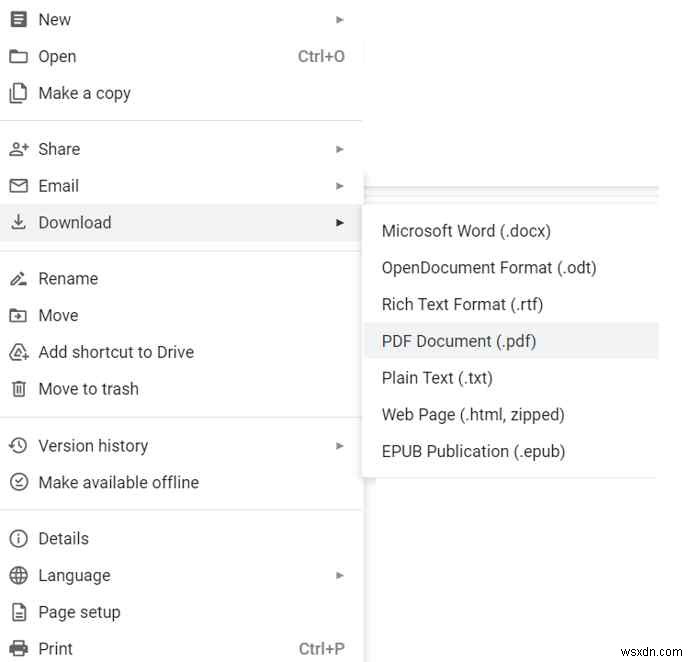Click the Make a copy icon
This screenshot has height=662, width=694.
pos(18,93)
